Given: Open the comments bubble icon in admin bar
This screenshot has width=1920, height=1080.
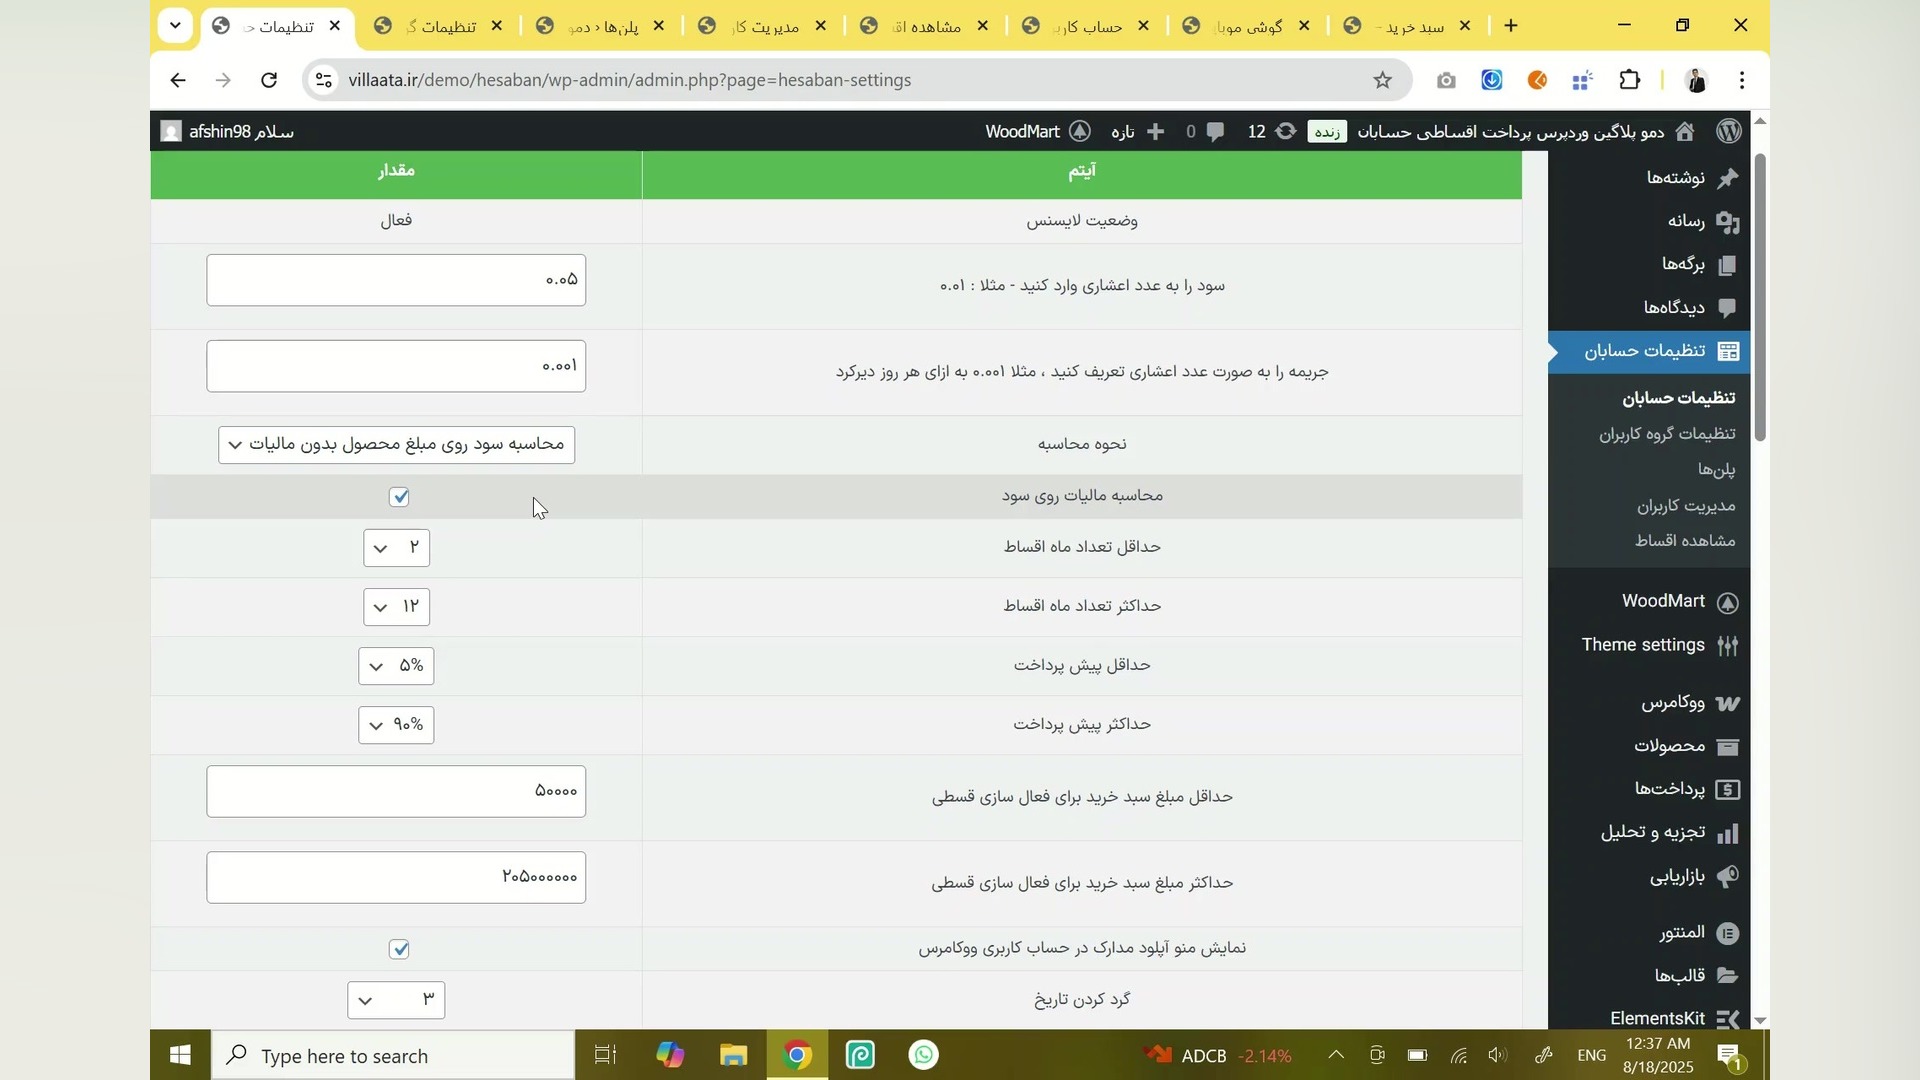Looking at the screenshot, I should coord(1215,132).
